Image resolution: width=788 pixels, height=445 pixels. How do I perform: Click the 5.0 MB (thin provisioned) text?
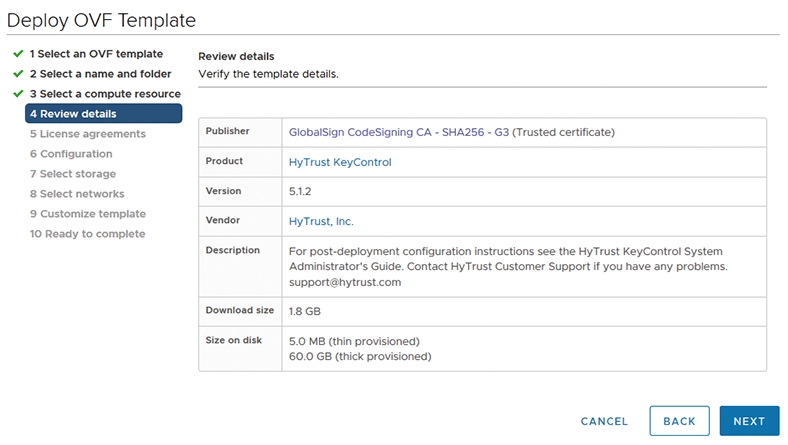click(x=354, y=341)
